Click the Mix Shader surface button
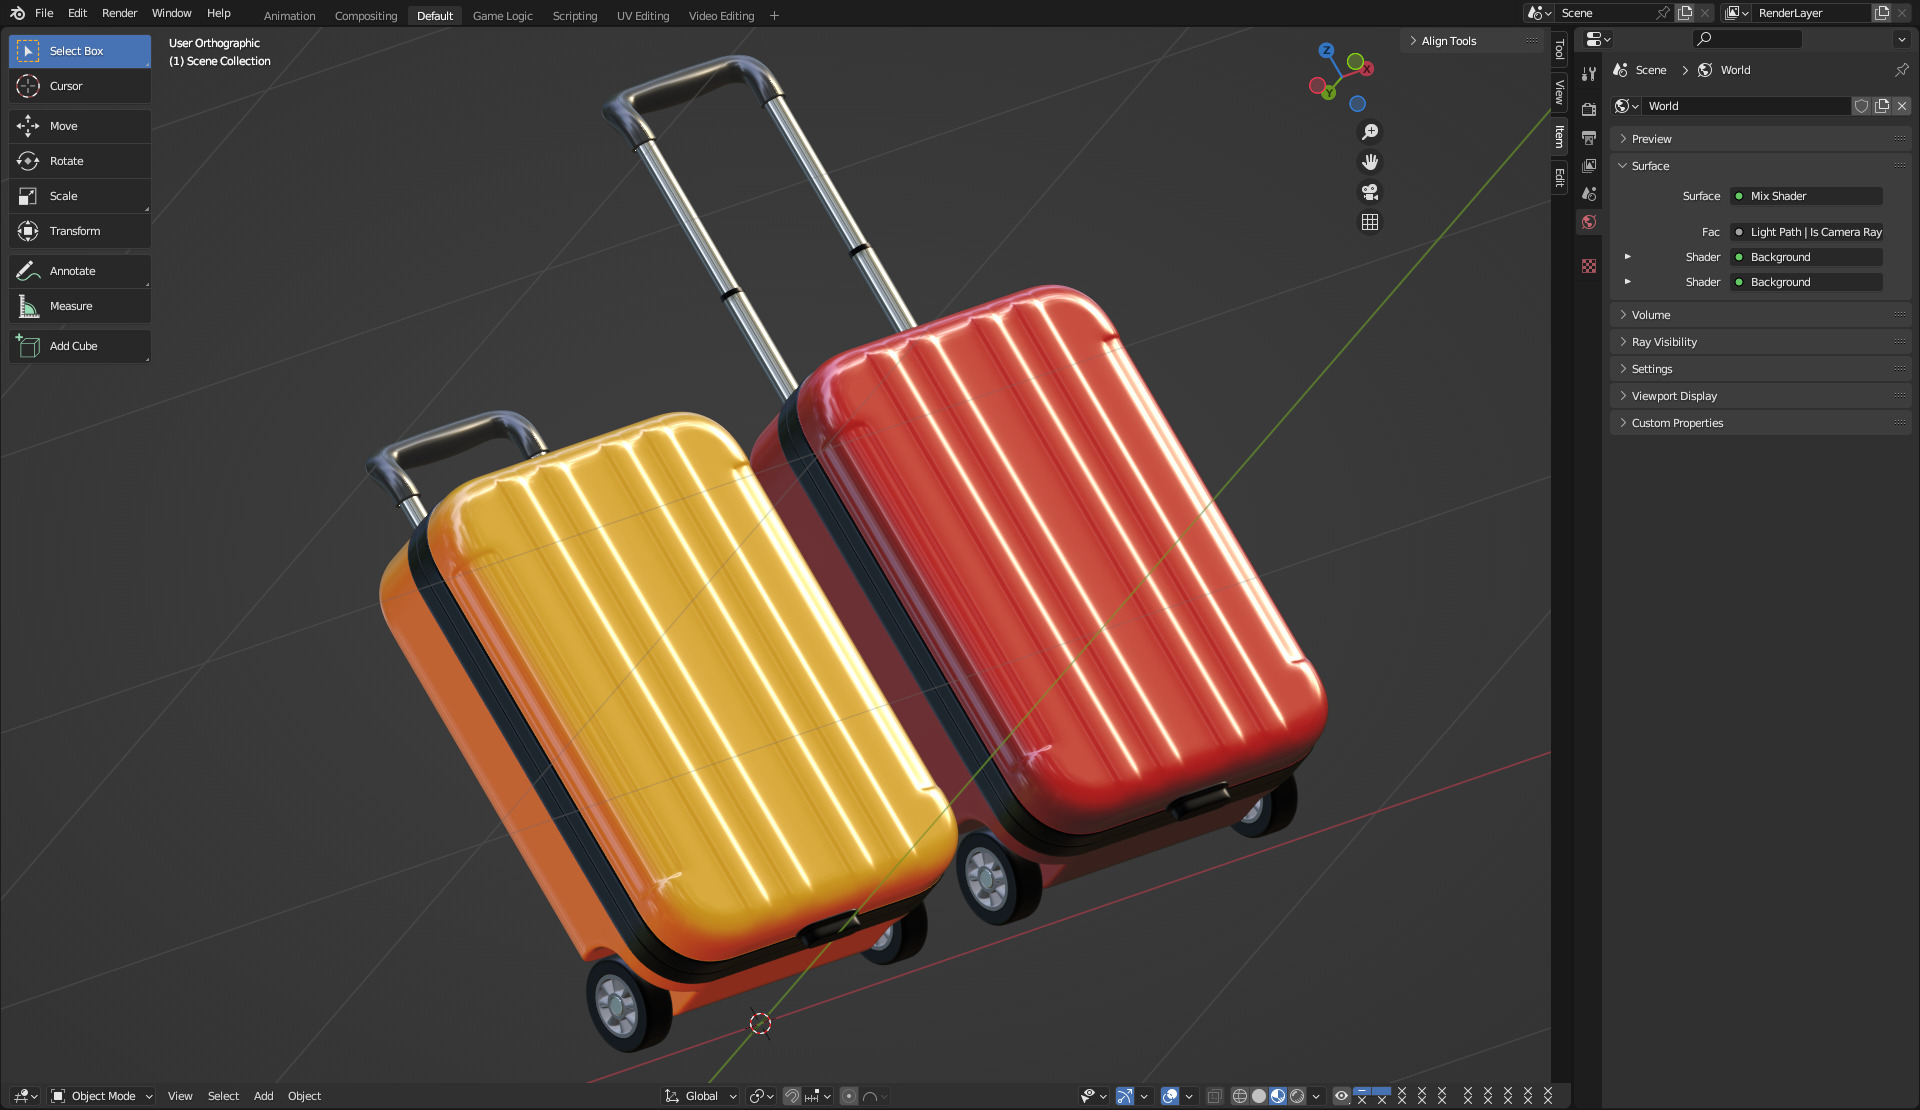 [x=1807, y=196]
